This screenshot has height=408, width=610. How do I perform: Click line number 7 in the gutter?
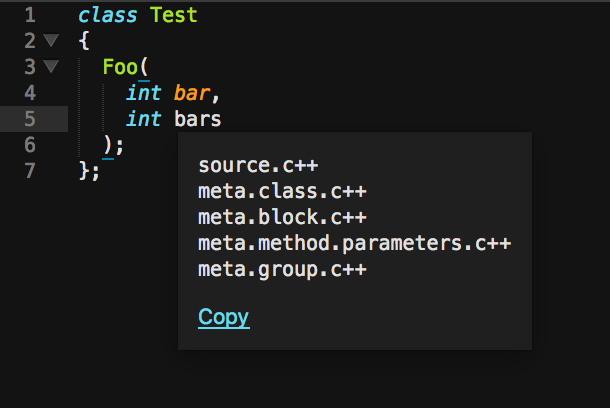tap(29, 171)
